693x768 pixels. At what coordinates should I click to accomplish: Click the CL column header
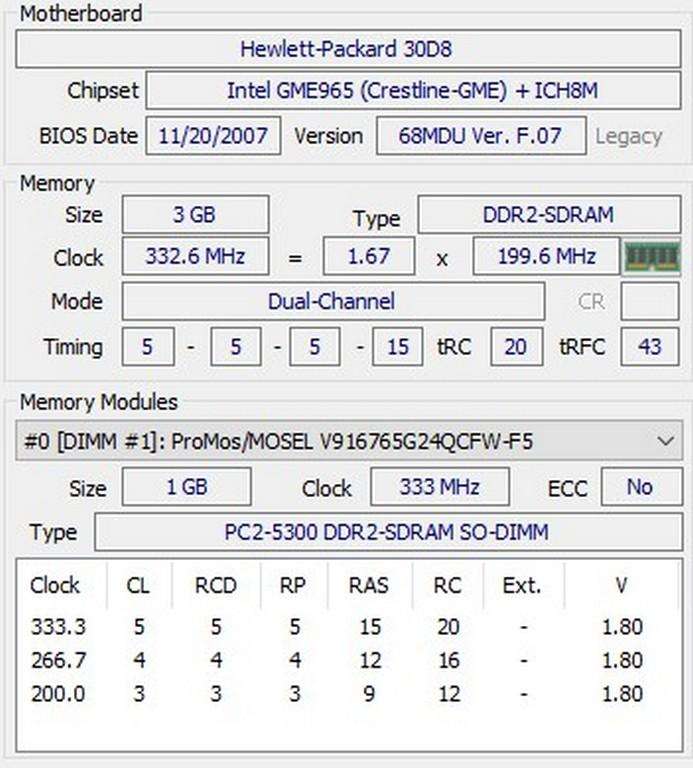[x=138, y=585]
